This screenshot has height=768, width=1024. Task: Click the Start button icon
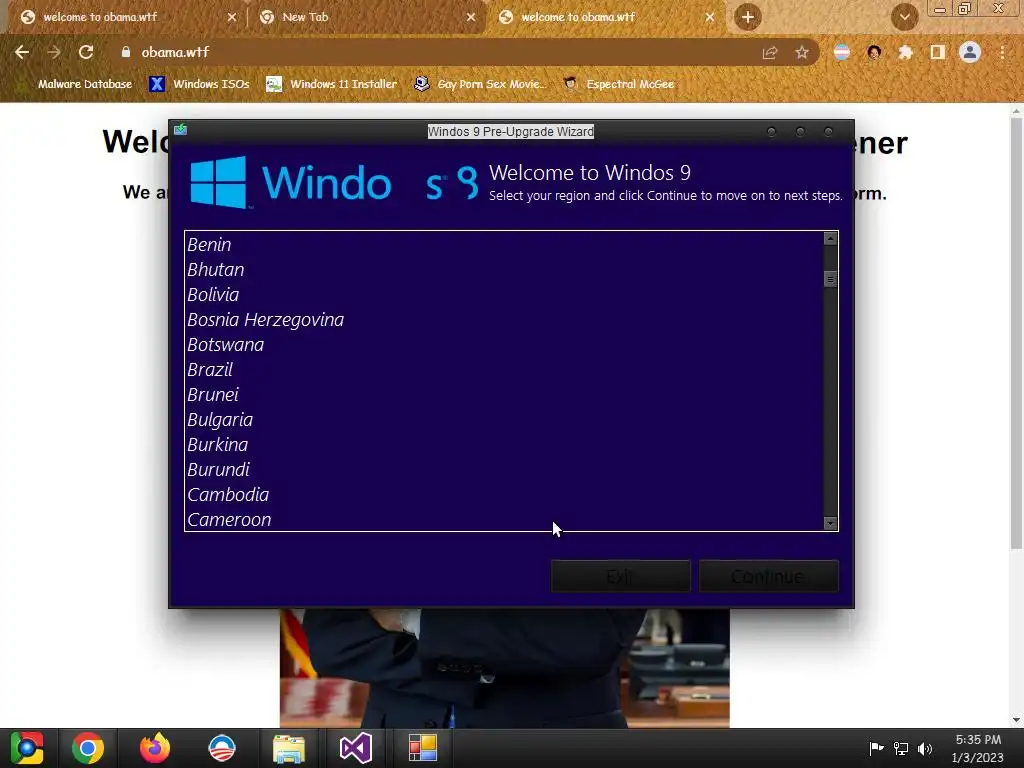click(27, 748)
